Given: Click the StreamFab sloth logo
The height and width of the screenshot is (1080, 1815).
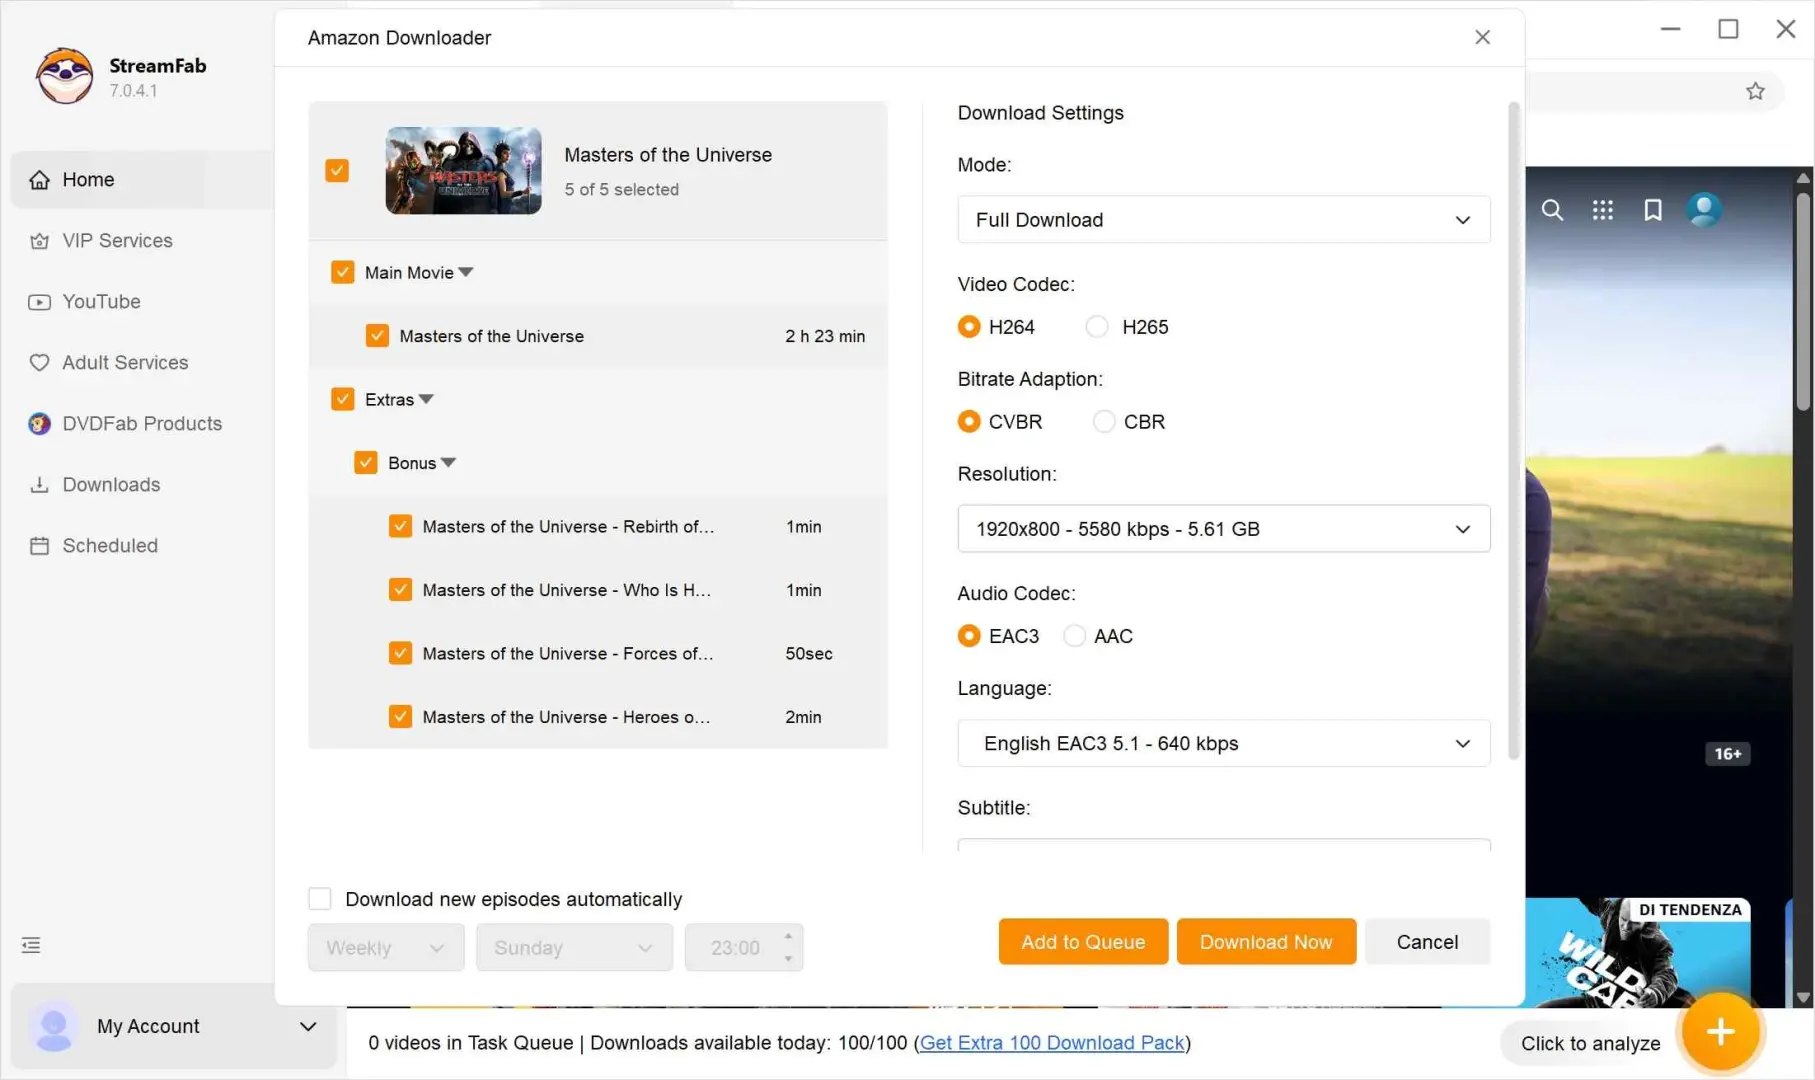Looking at the screenshot, I should coord(65,76).
